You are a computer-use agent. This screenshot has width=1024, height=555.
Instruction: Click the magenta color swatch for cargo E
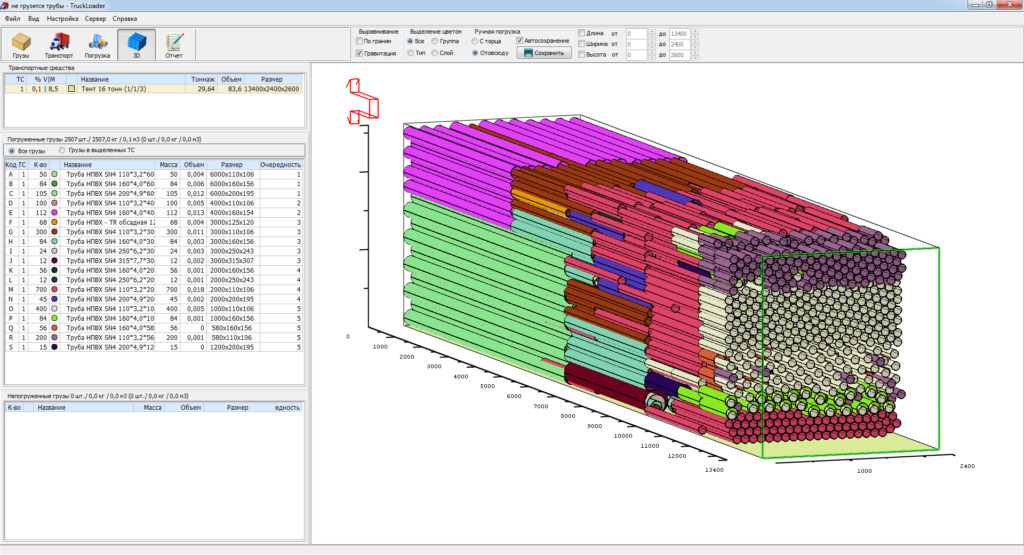tap(55, 212)
